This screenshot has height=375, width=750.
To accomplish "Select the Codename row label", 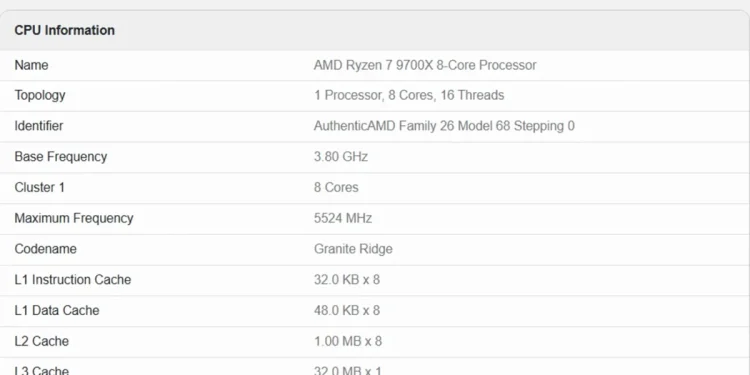I will (x=45, y=249).
